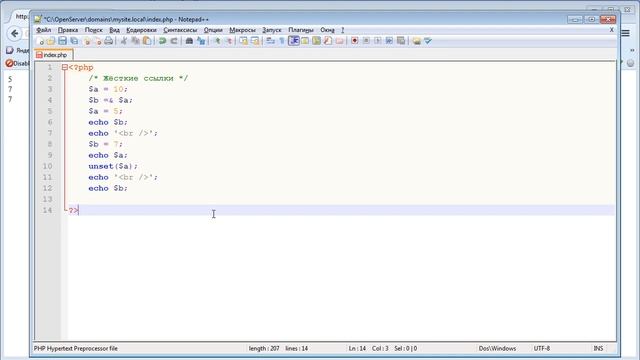The width and height of the screenshot is (640, 360).
Task: Click 'Ln : 14' in the status bar
Action: tap(357, 349)
